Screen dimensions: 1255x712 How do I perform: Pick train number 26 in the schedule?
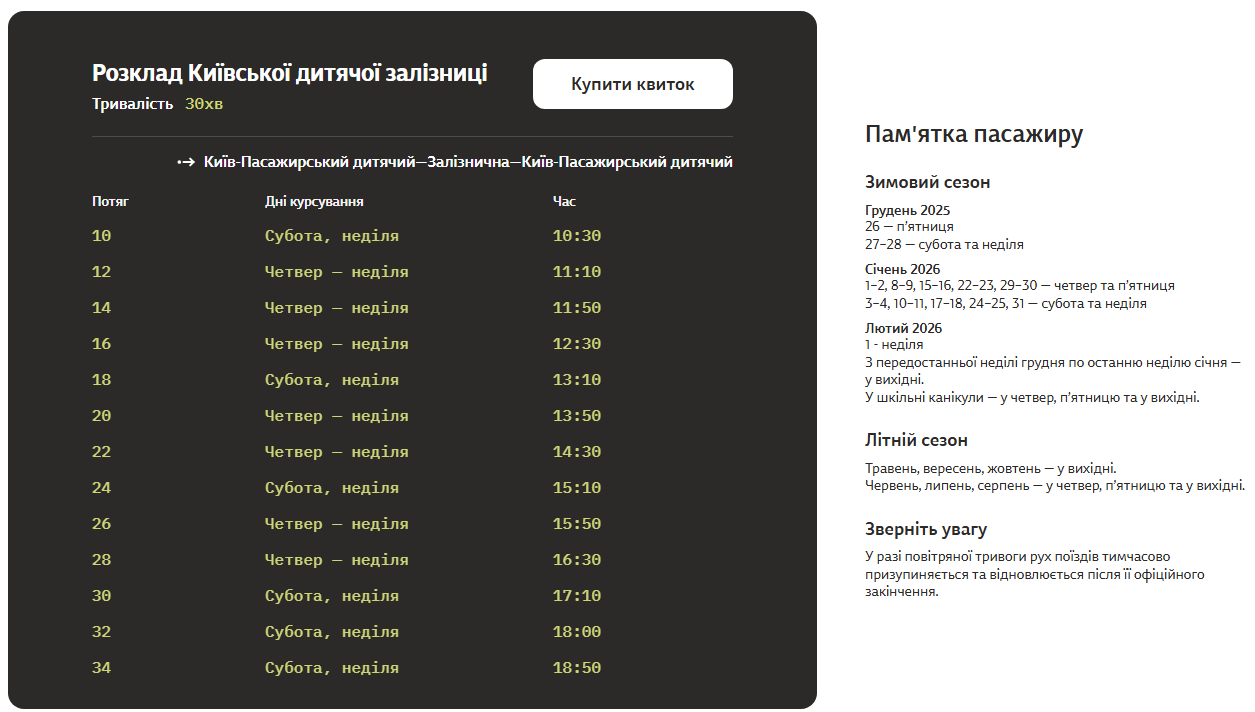click(x=102, y=524)
